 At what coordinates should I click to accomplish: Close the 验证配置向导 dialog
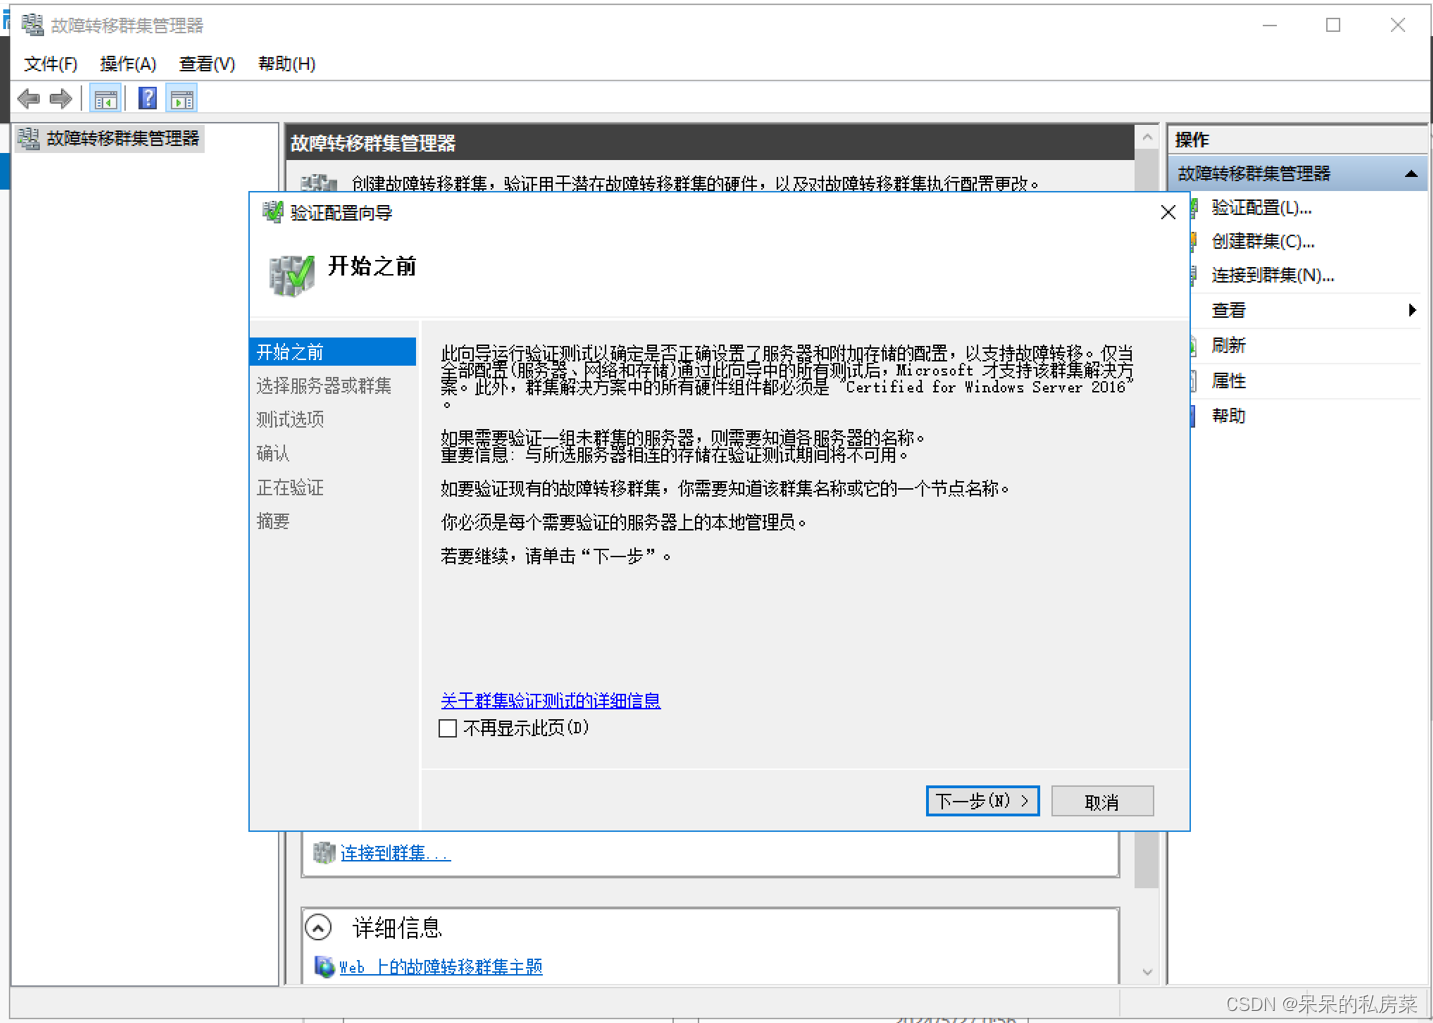click(x=1168, y=212)
